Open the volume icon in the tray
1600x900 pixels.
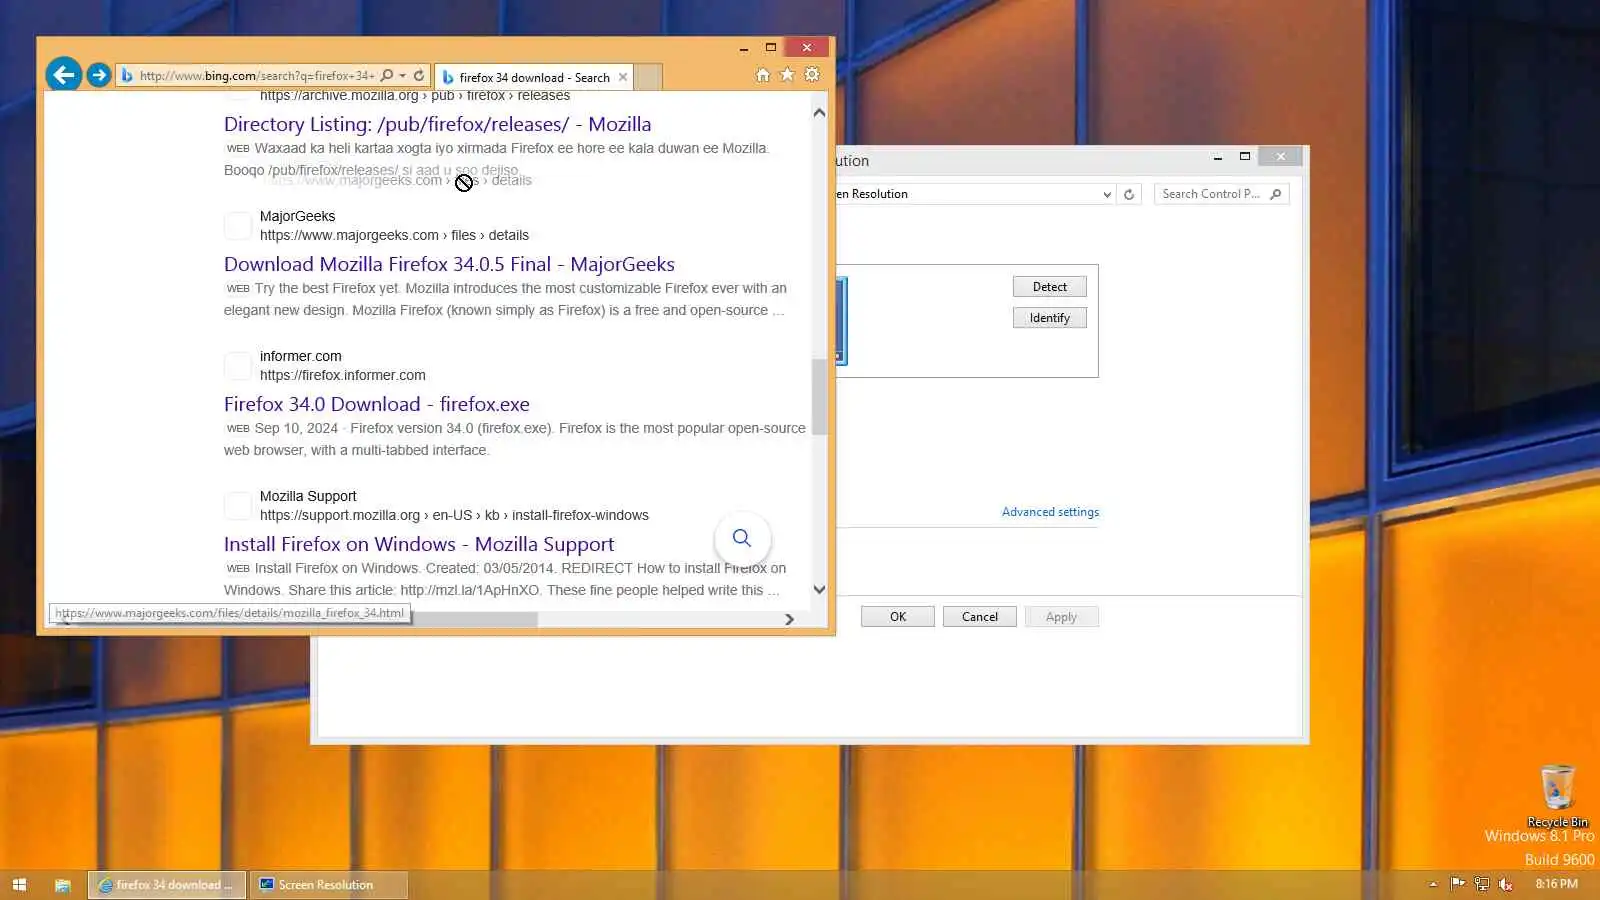(1505, 884)
